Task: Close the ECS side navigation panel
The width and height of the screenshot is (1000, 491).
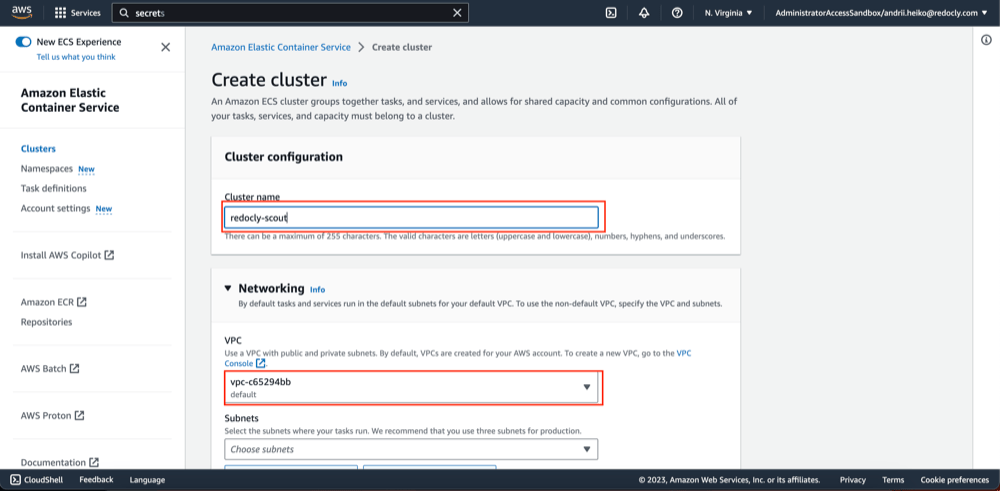Action: [165, 47]
